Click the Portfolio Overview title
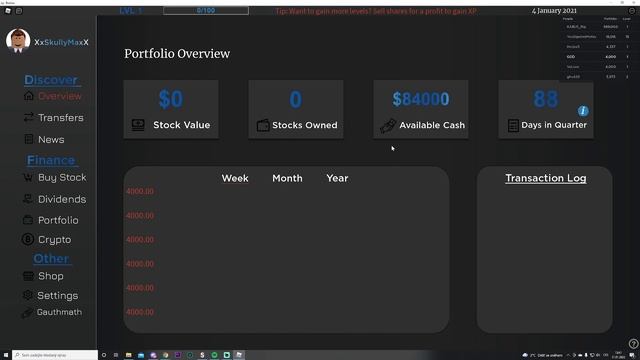This screenshot has height=360, width=640. pos(177,54)
